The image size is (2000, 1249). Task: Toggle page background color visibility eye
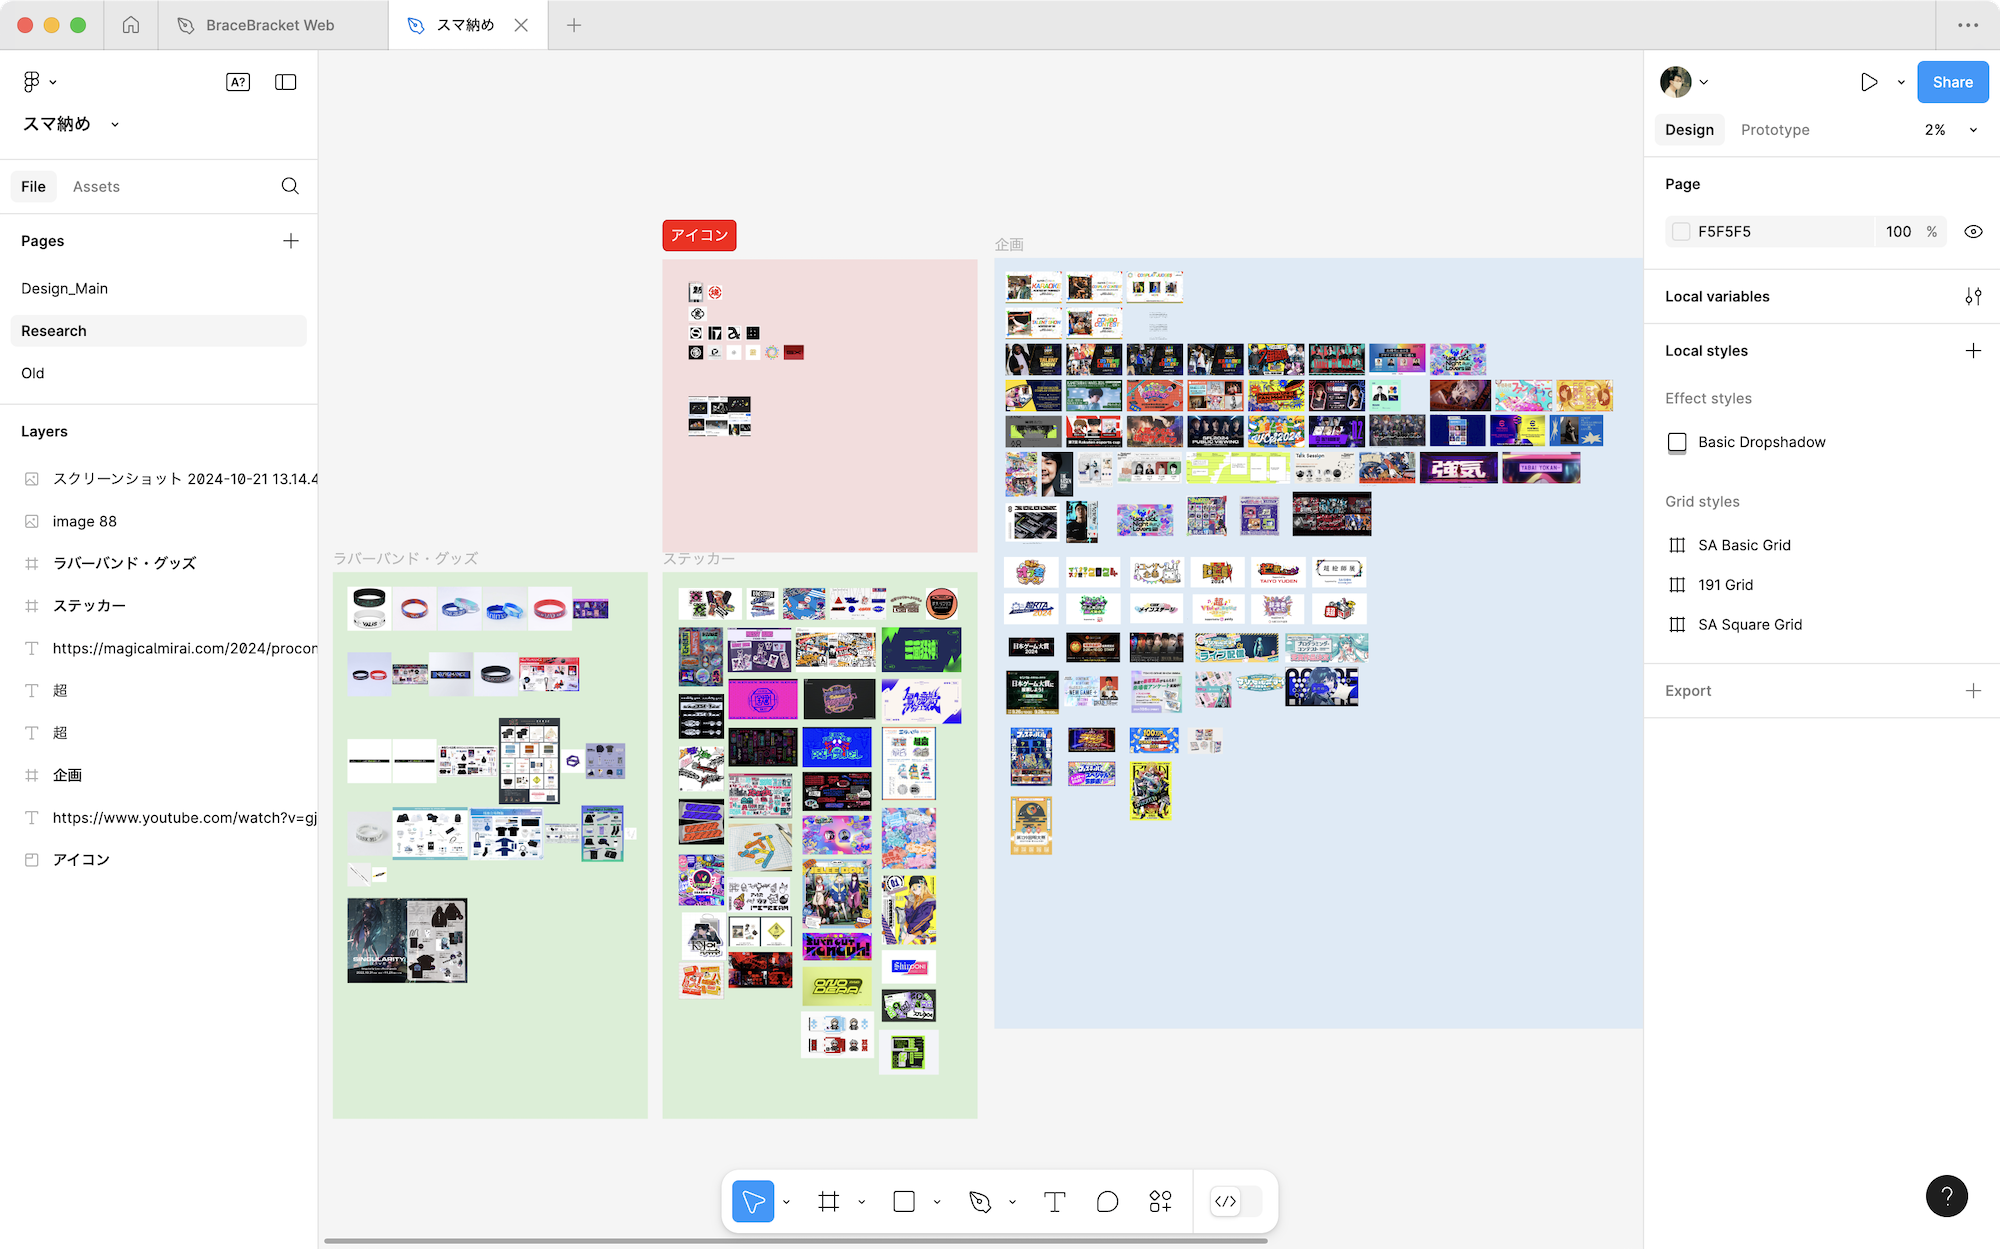point(1972,231)
